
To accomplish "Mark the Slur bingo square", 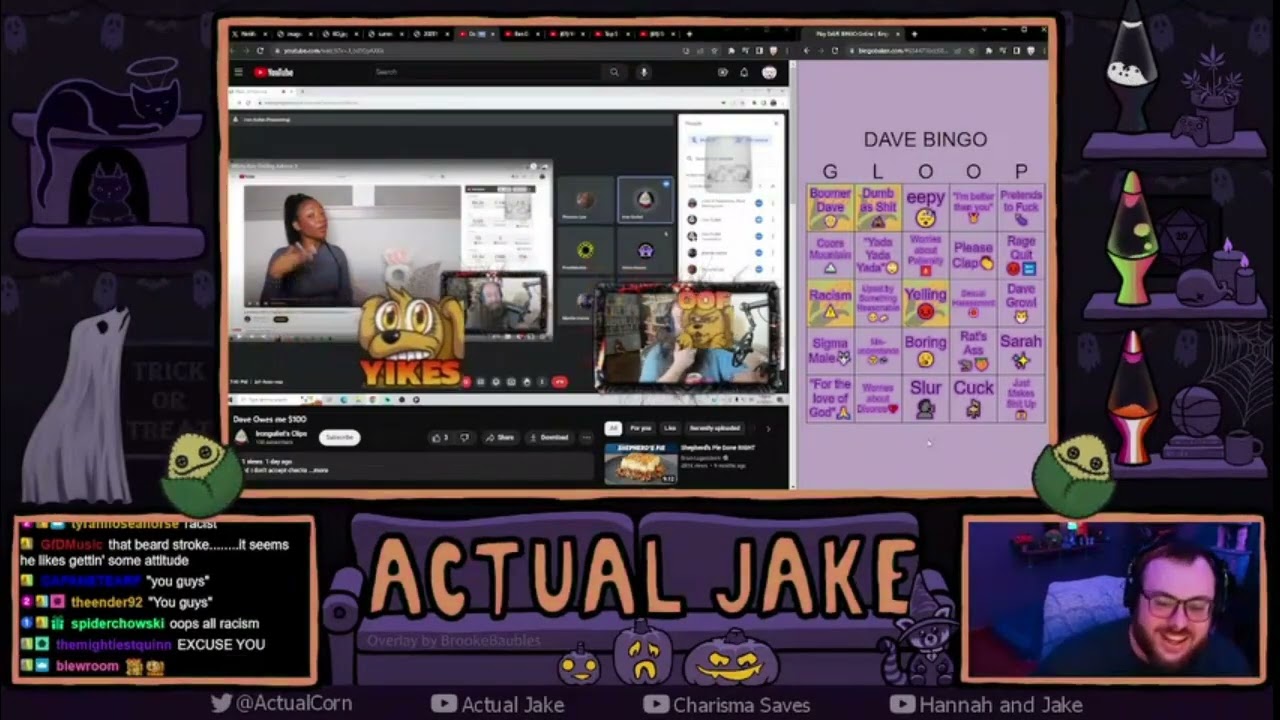I will [x=926, y=398].
